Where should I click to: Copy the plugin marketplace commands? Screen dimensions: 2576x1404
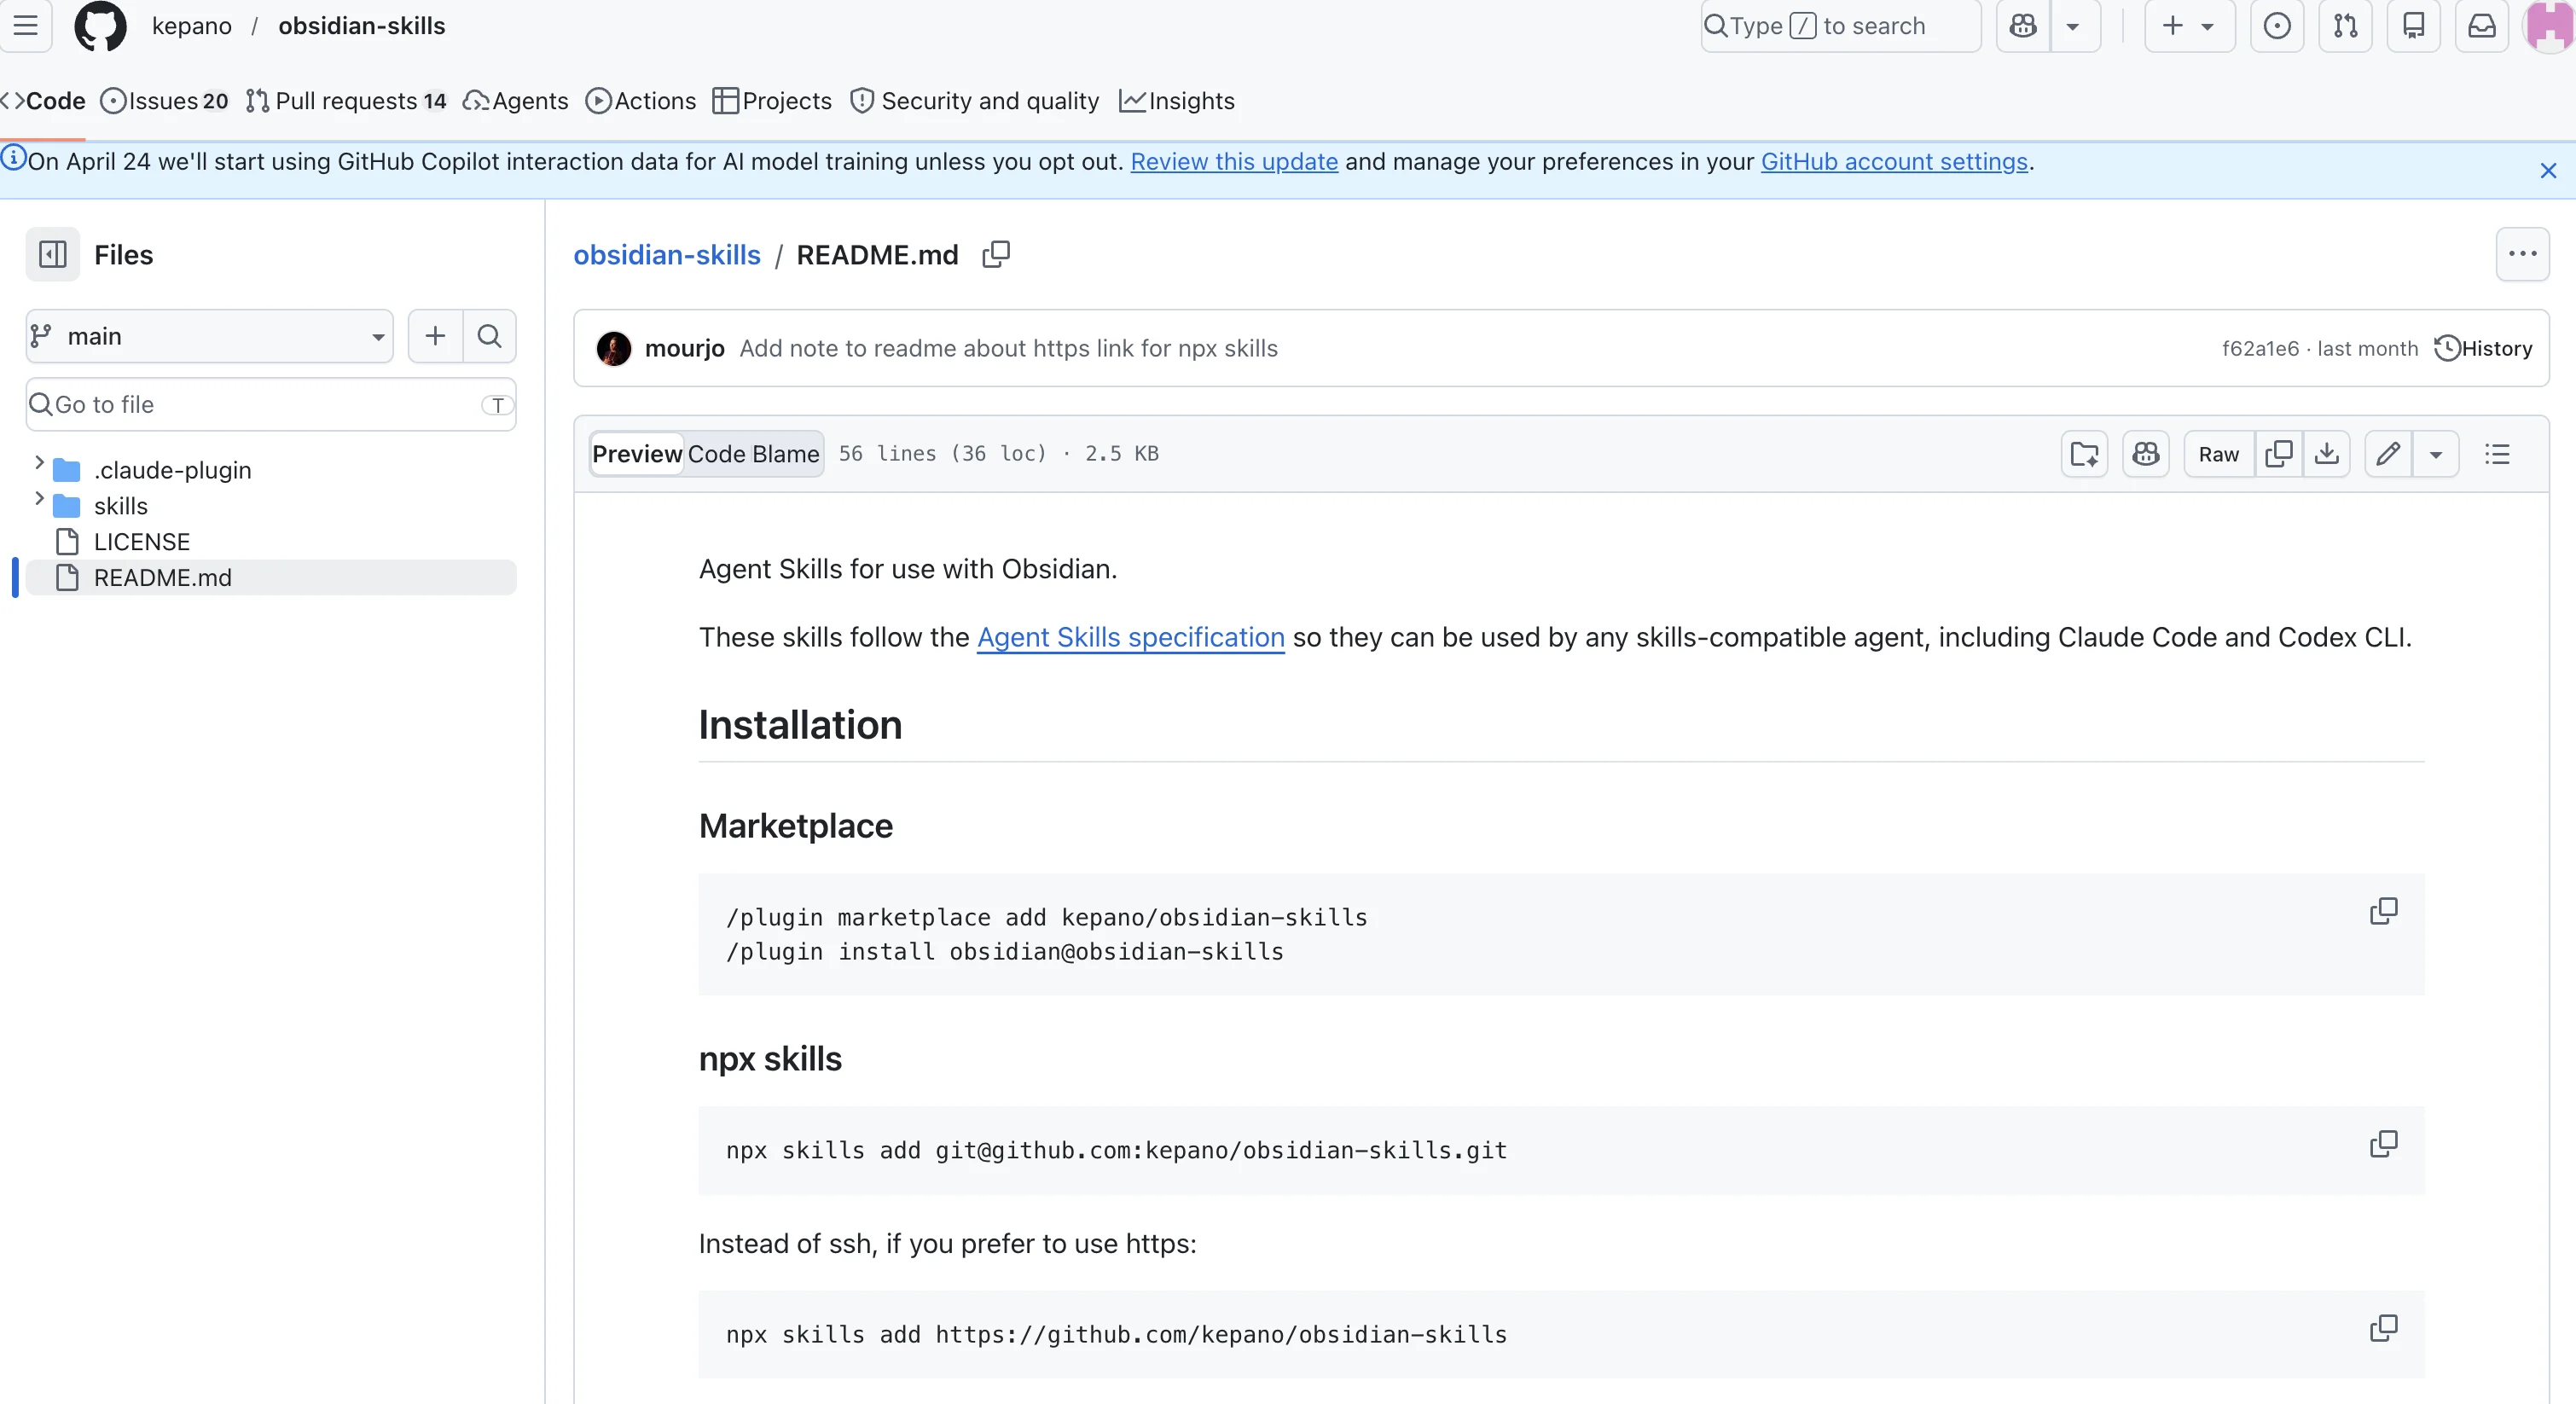2384,912
